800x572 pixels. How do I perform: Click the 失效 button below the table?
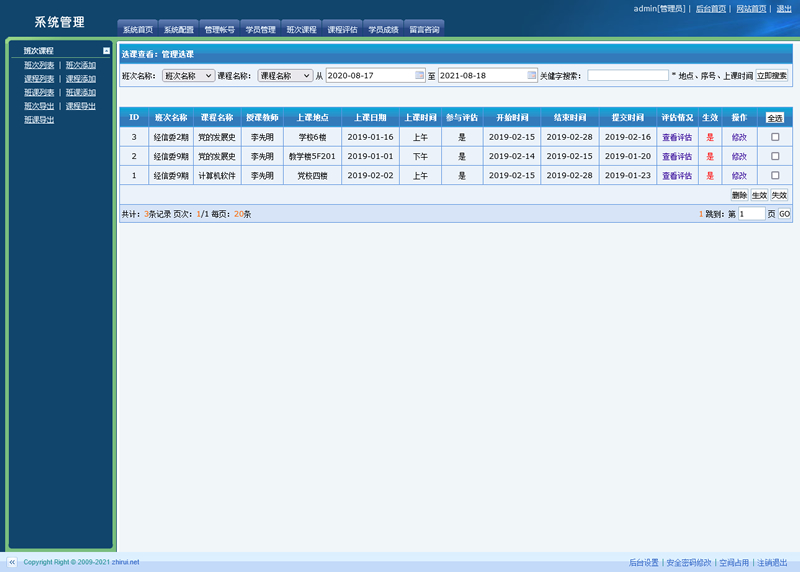tap(779, 195)
